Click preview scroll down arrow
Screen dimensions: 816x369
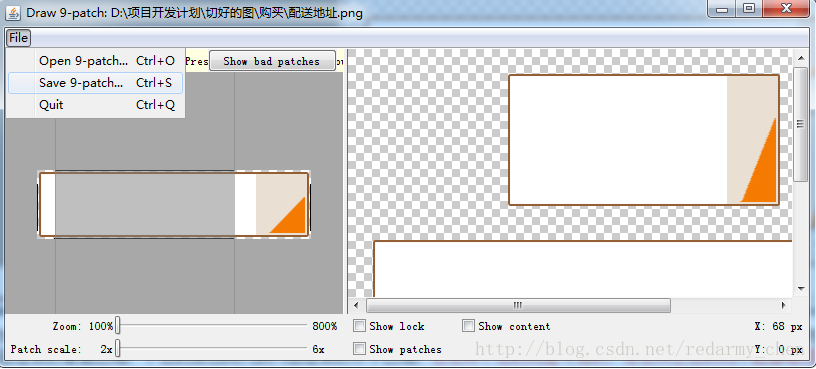[800, 289]
